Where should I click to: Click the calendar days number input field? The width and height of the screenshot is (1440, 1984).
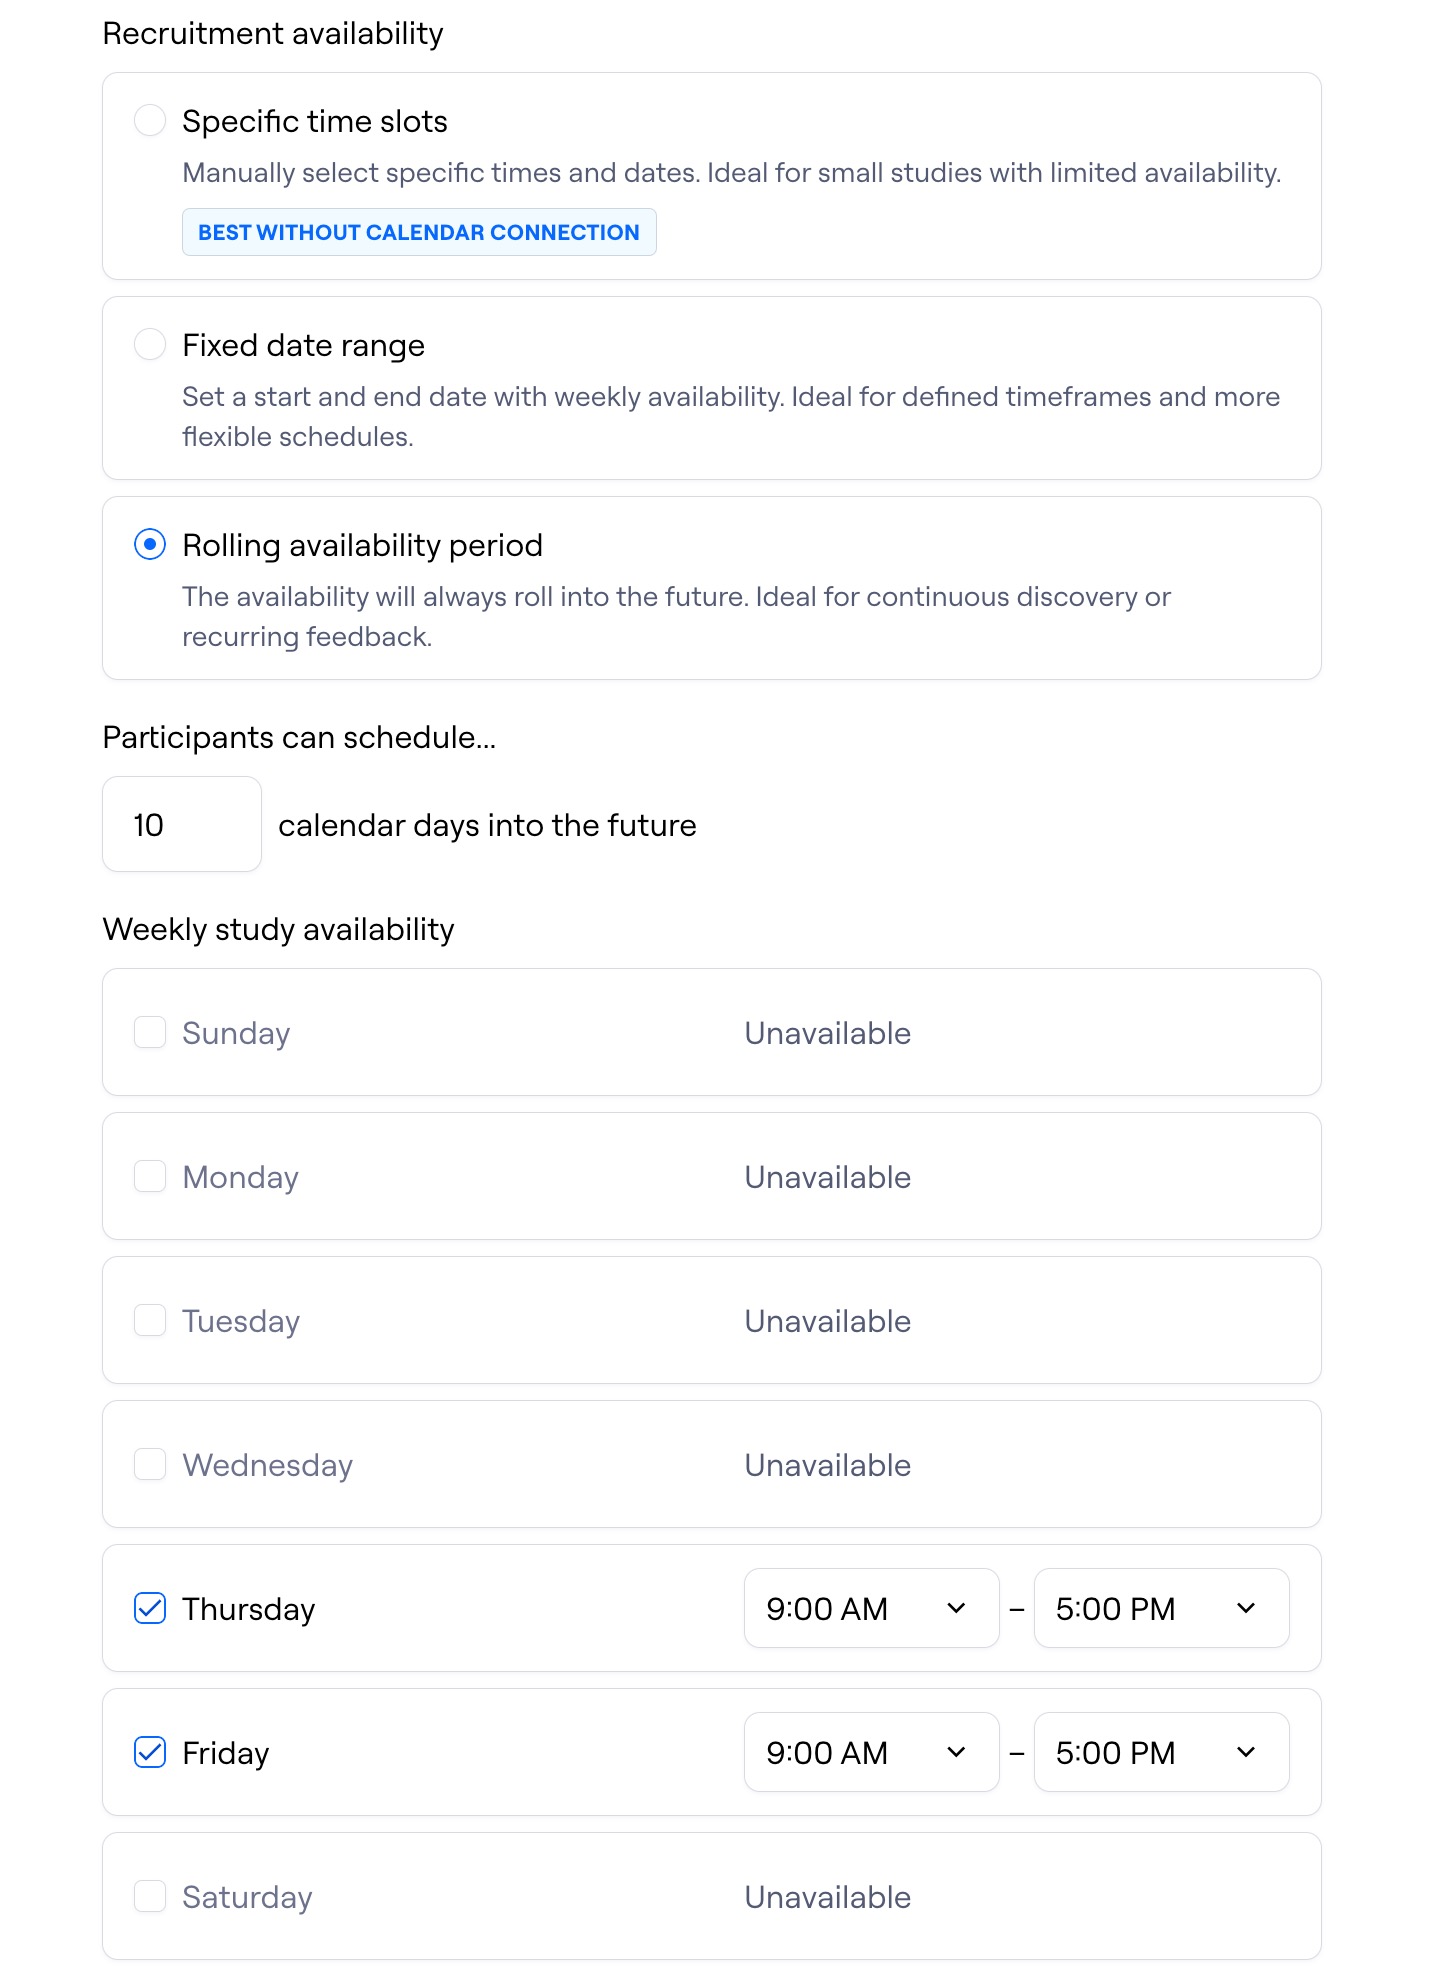coord(182,825)
